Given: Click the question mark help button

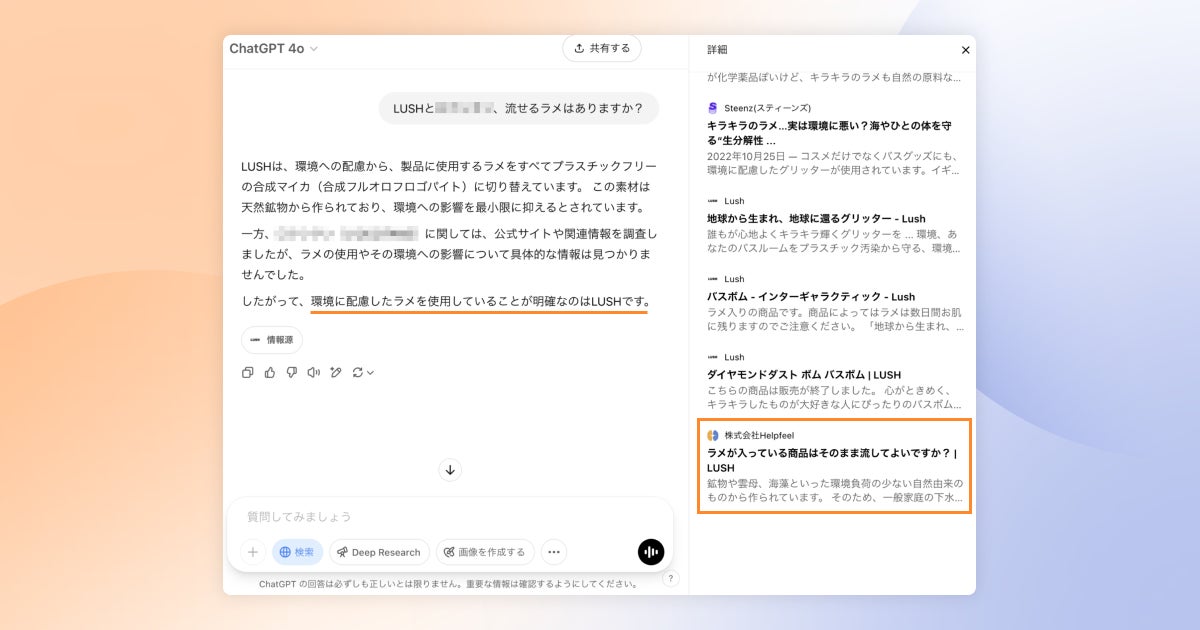Looking at the screenshot, I should point(671,578).
